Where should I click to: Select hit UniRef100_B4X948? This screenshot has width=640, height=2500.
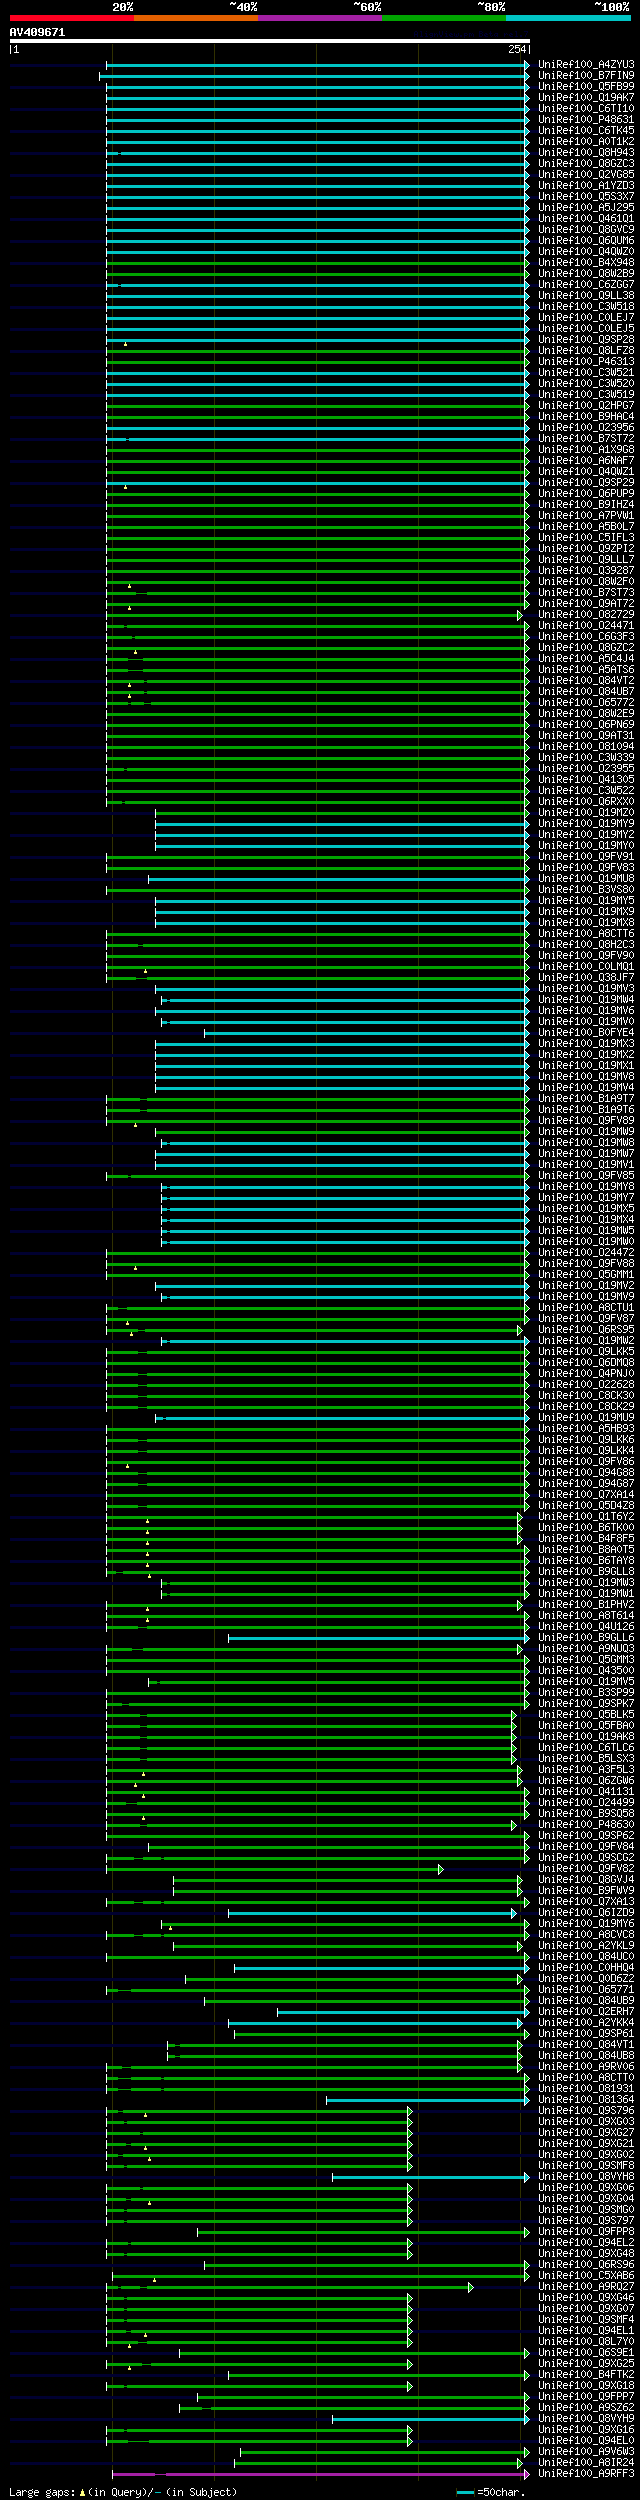(x=586, y=262)
